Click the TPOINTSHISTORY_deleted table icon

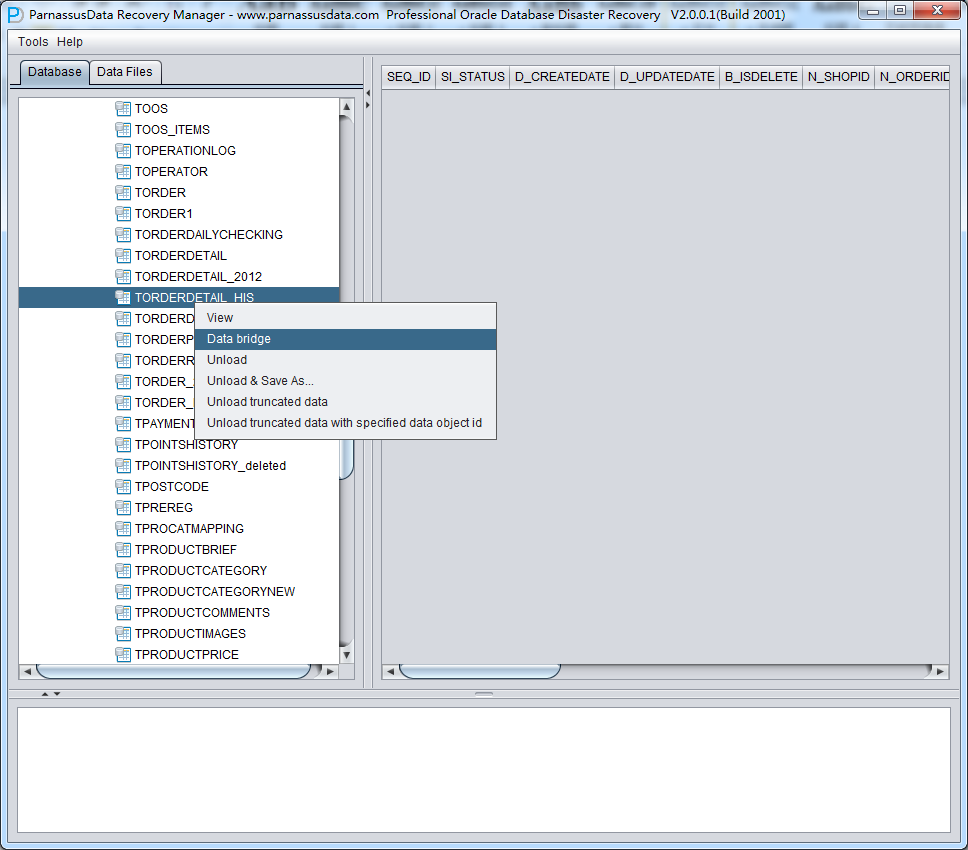pos(123,465)
